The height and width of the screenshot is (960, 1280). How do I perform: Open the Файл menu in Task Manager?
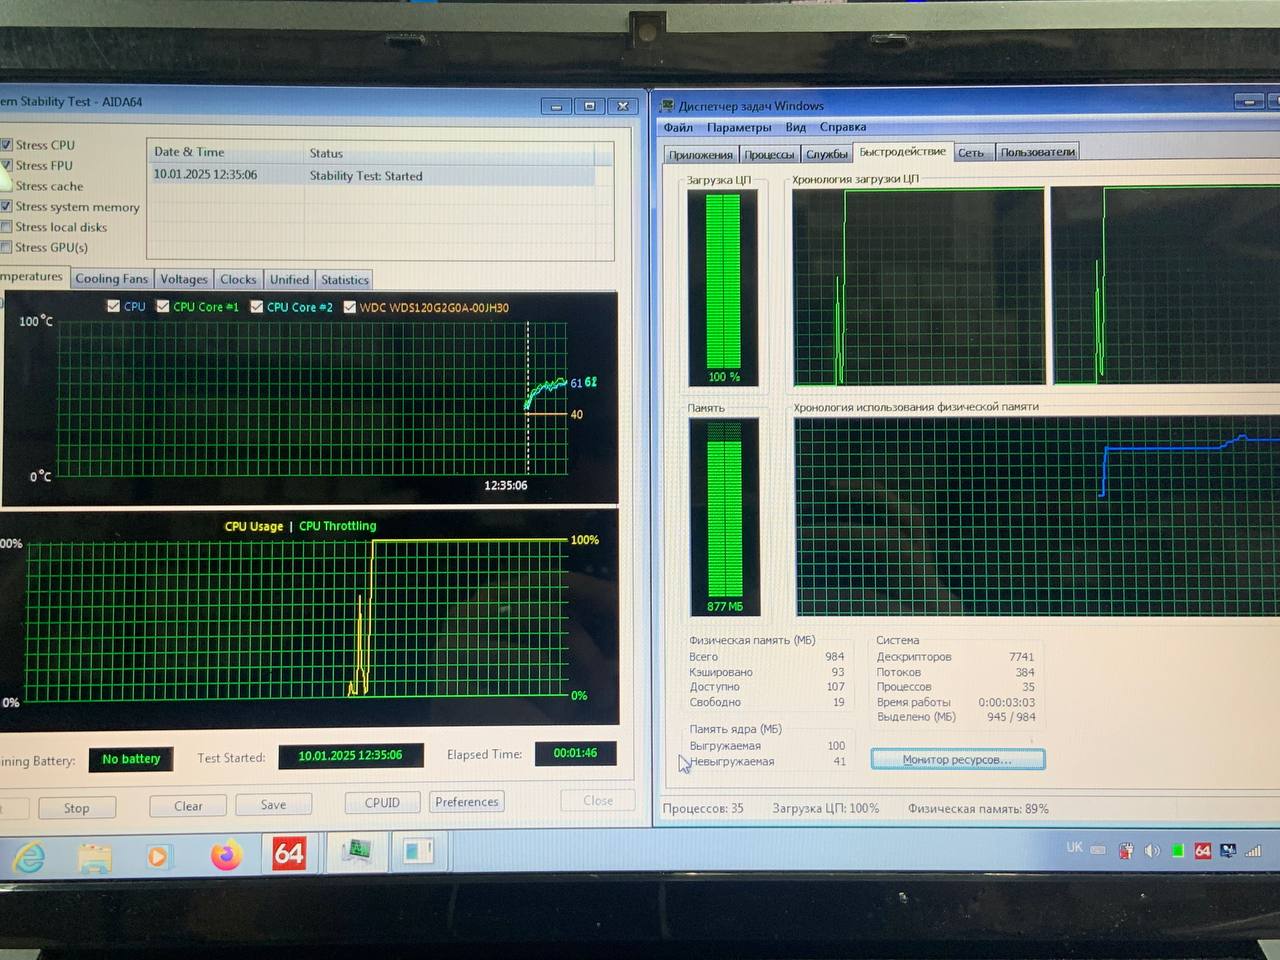pyautogui.click(x=678, y=127)
